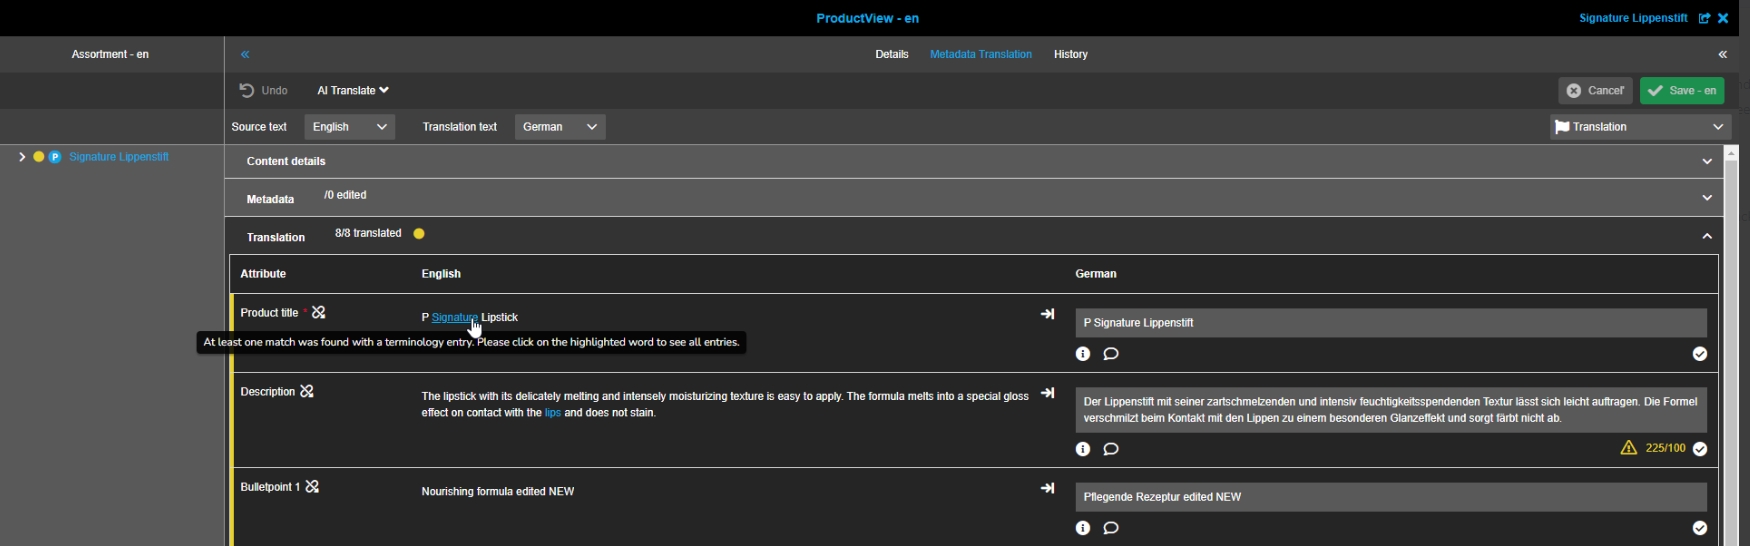Click the copy-source arrow for Description row
1750x546 pixels.
tap(1047, 393)
